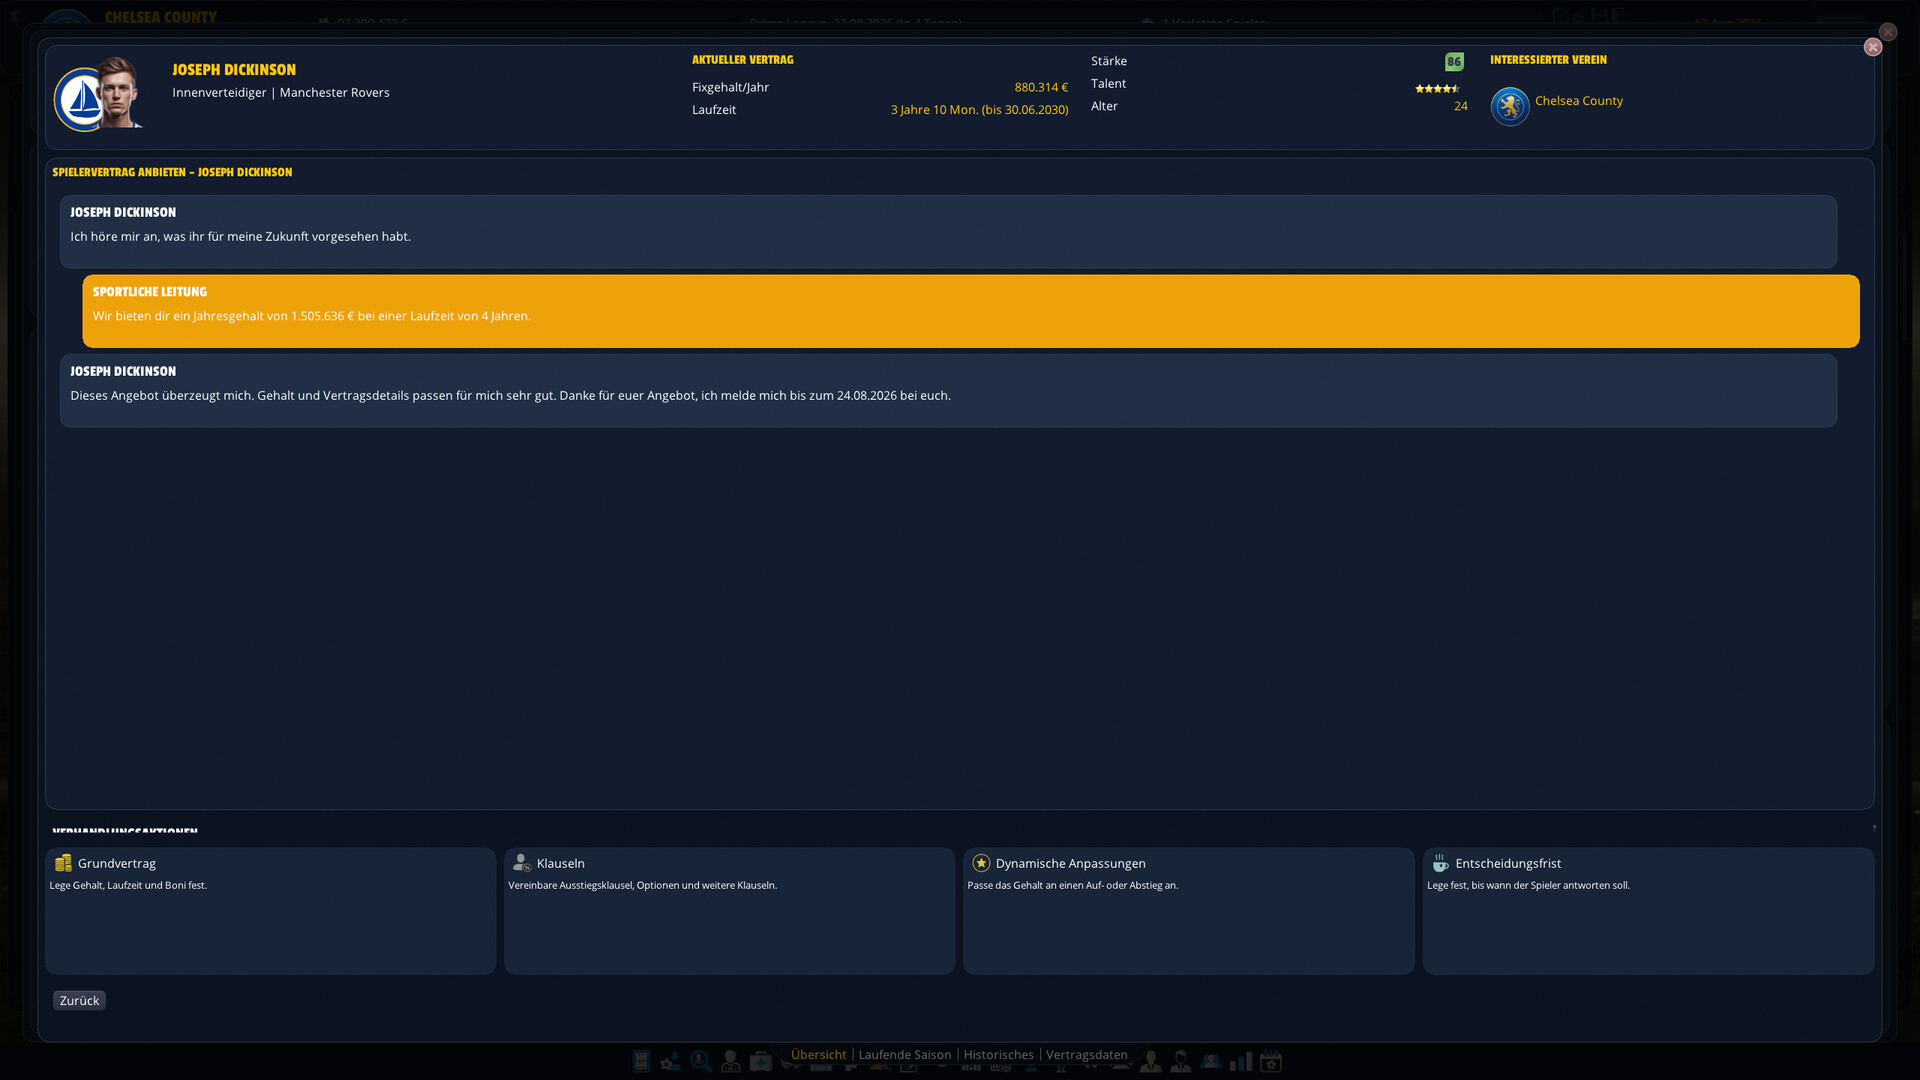Click the Chelsea County club crest
The width and height of the screenshot is (1920, 1080).
[1510, 106]
